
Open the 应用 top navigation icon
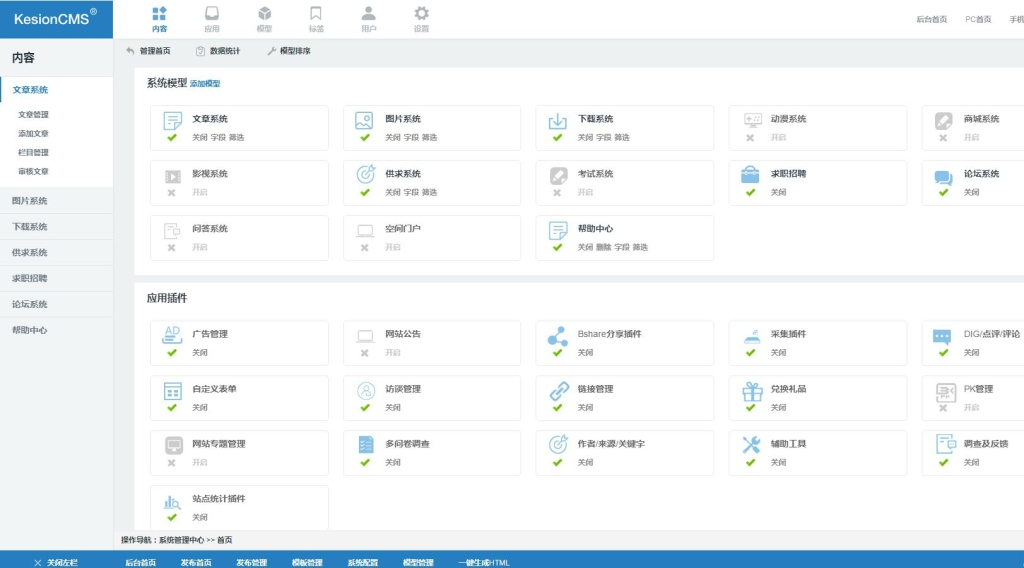click(x=212, y=14)
